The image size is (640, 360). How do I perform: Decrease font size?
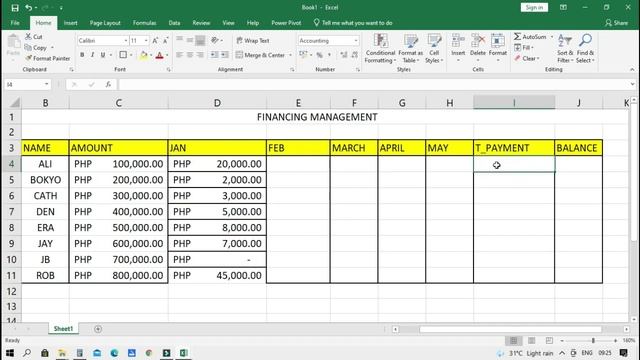coord(165,40)
